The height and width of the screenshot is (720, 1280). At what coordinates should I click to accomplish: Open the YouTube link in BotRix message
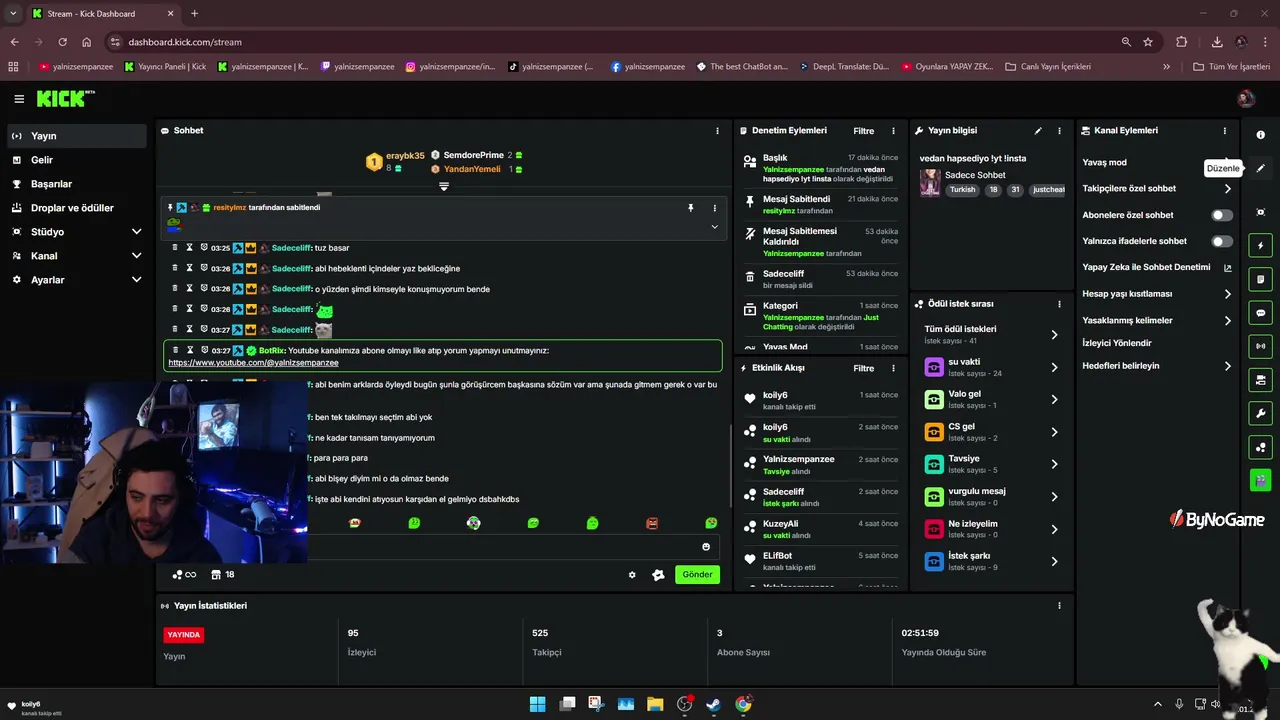click(253, 363)
